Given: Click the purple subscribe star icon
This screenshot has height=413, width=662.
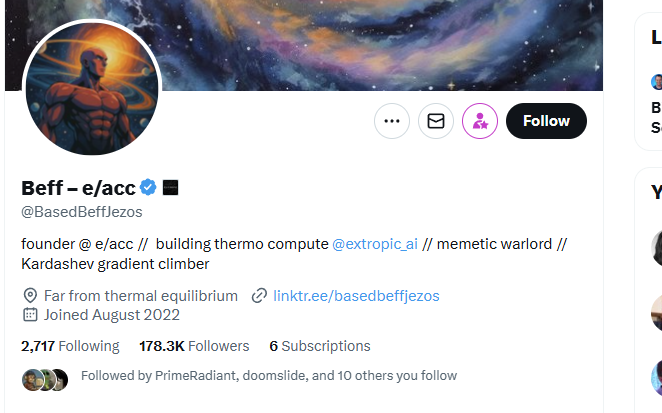Looking at the screenshot, I should [480, 121].
